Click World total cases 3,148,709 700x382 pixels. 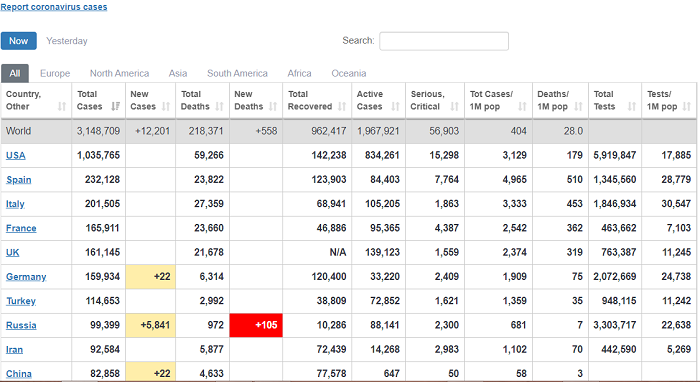pos(98,131)
